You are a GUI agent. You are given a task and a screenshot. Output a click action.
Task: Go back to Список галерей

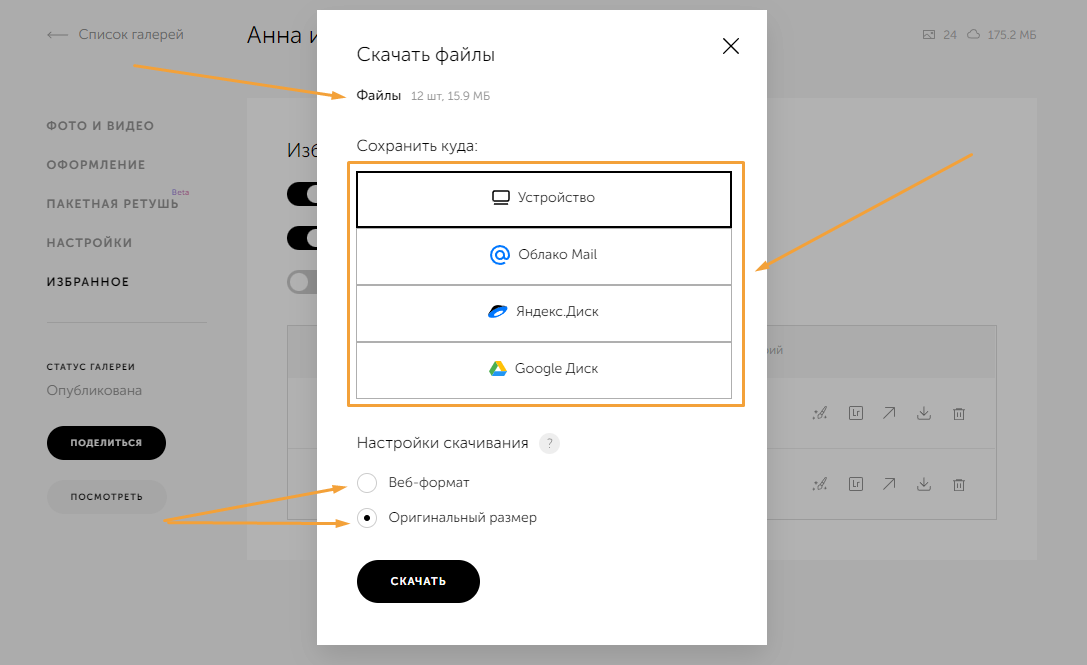point(116,35)
